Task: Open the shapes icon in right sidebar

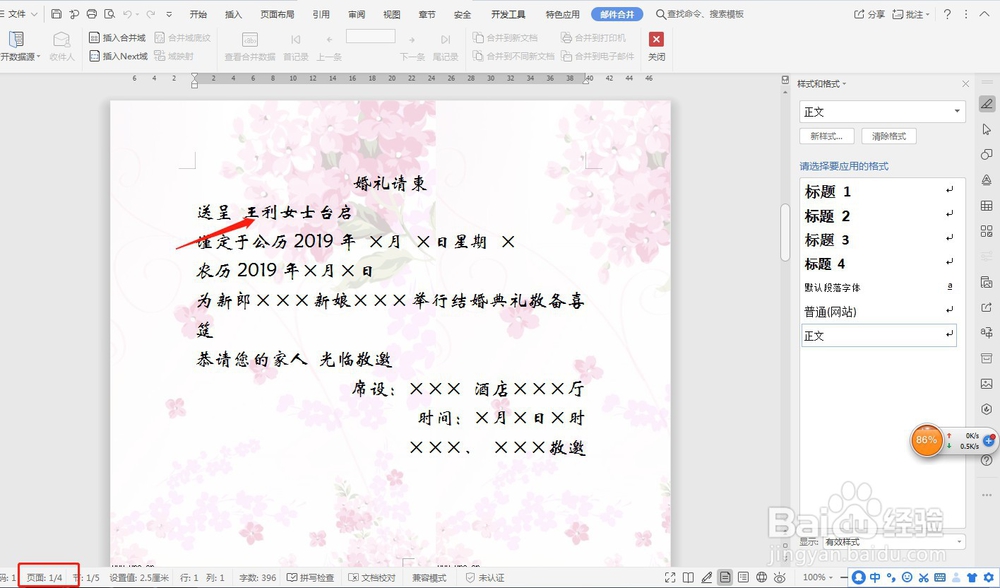Action: pyautogui.click(x=987, y=154)
